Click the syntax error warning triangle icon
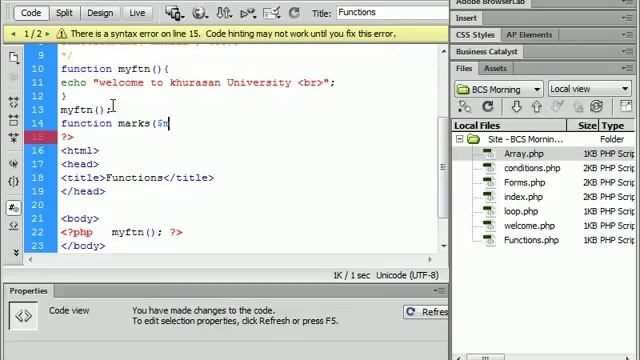This screenshot has height=360, width=640. tap(62, 34)
